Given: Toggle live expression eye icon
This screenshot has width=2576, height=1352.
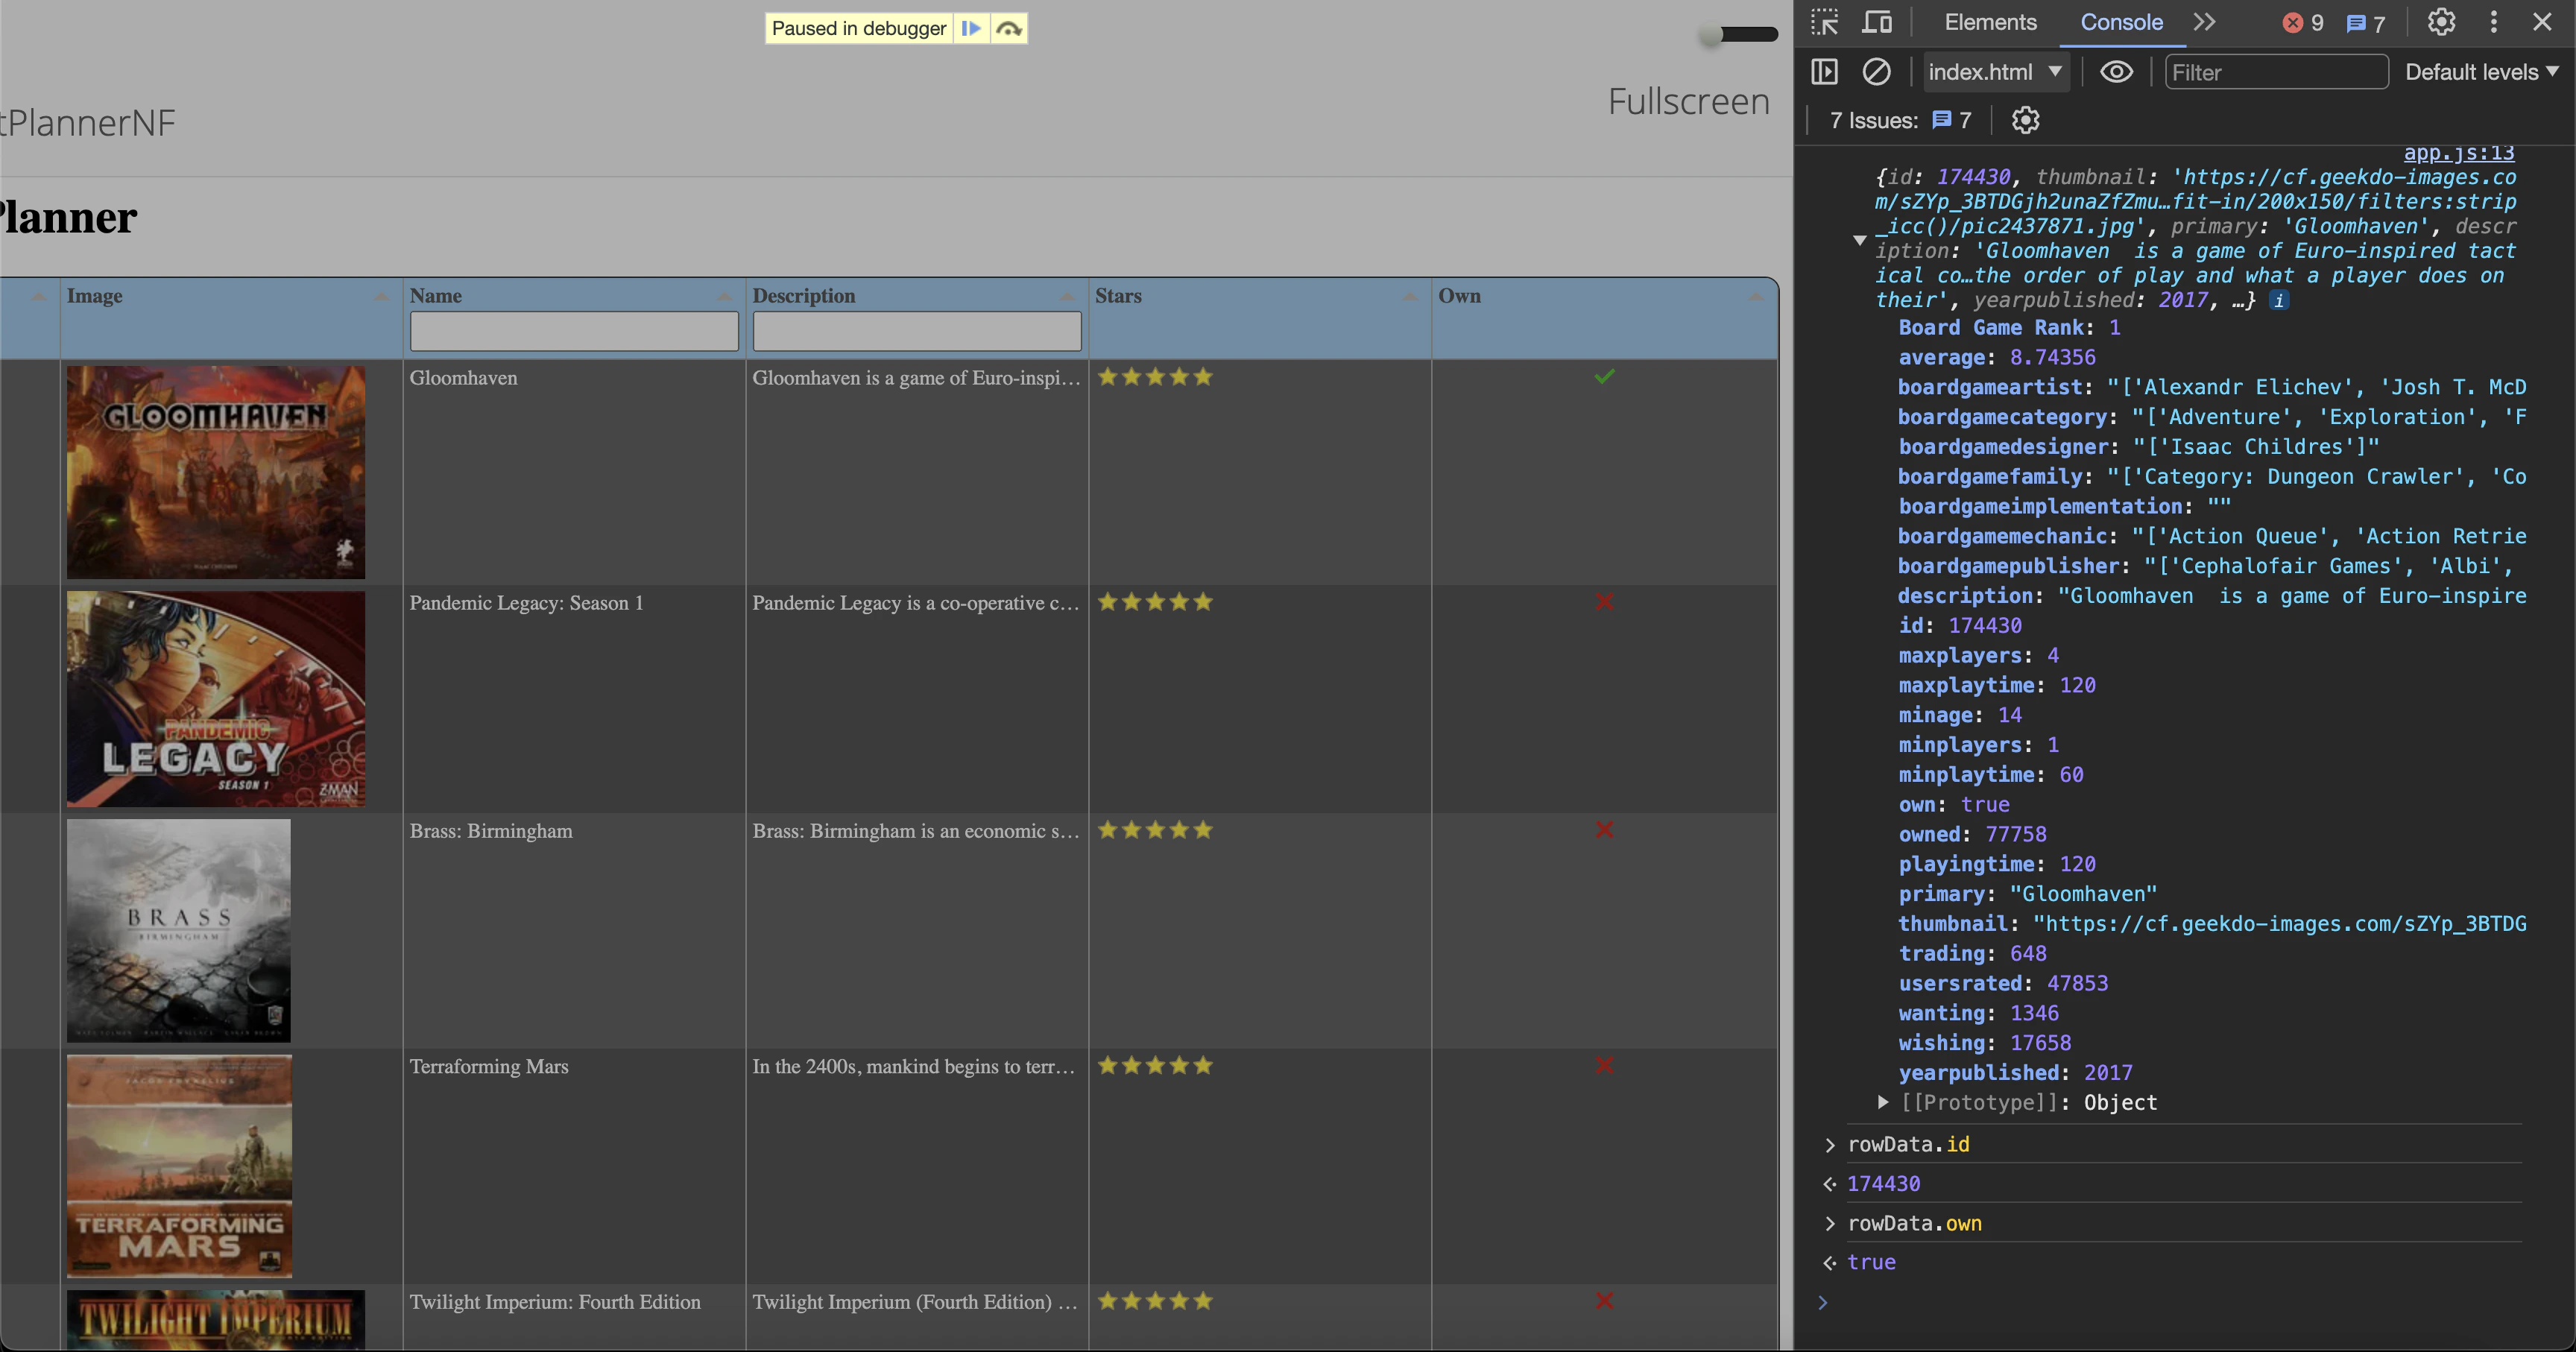Looking at the screenshot, I should coord(2116,72).
